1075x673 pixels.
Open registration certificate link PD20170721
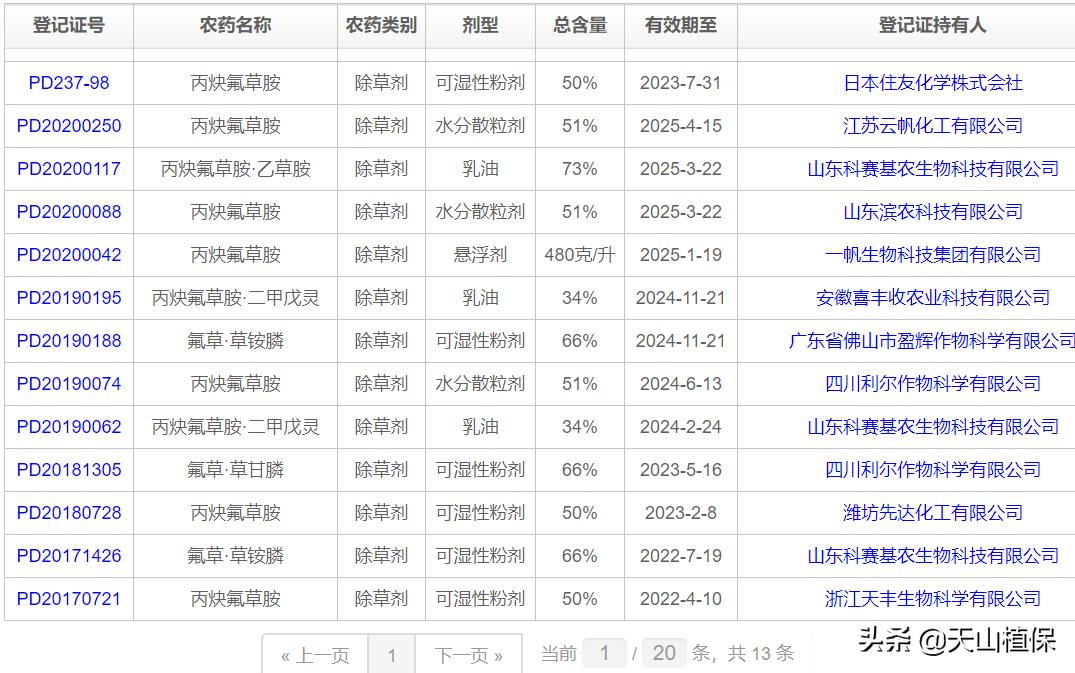point(66,598)
